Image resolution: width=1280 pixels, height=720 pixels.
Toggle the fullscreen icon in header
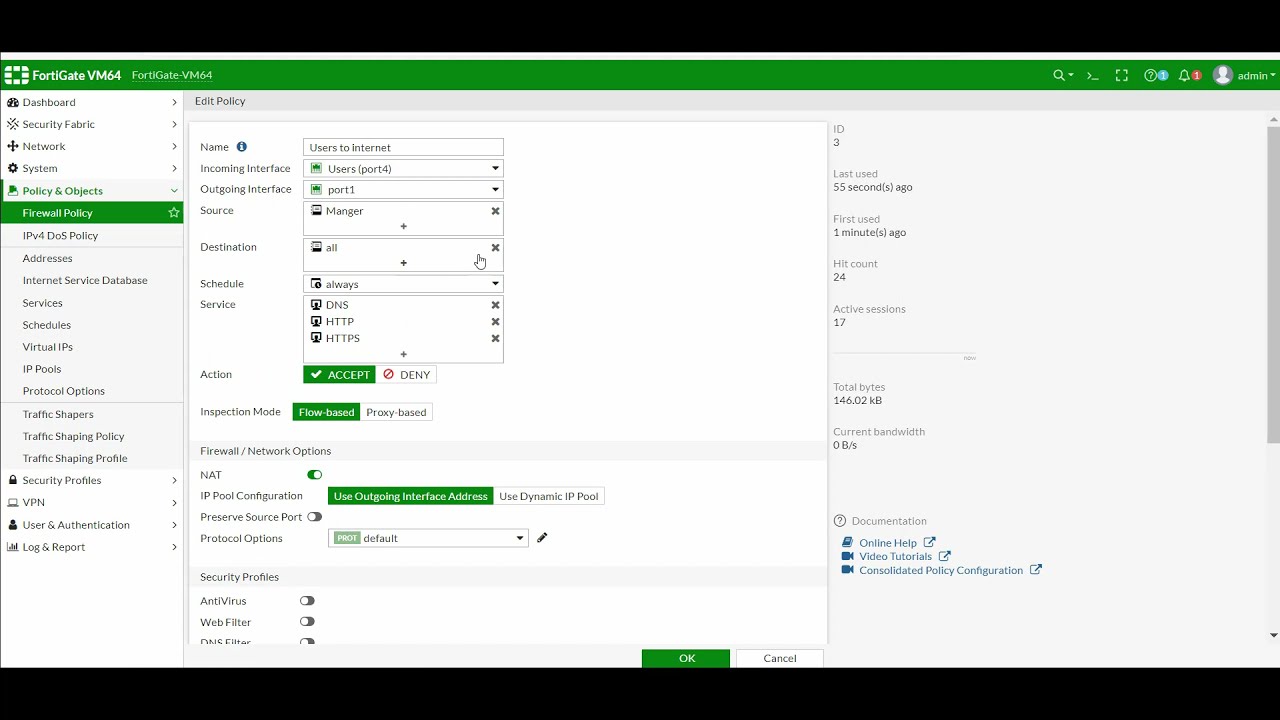pos(1122,75)
